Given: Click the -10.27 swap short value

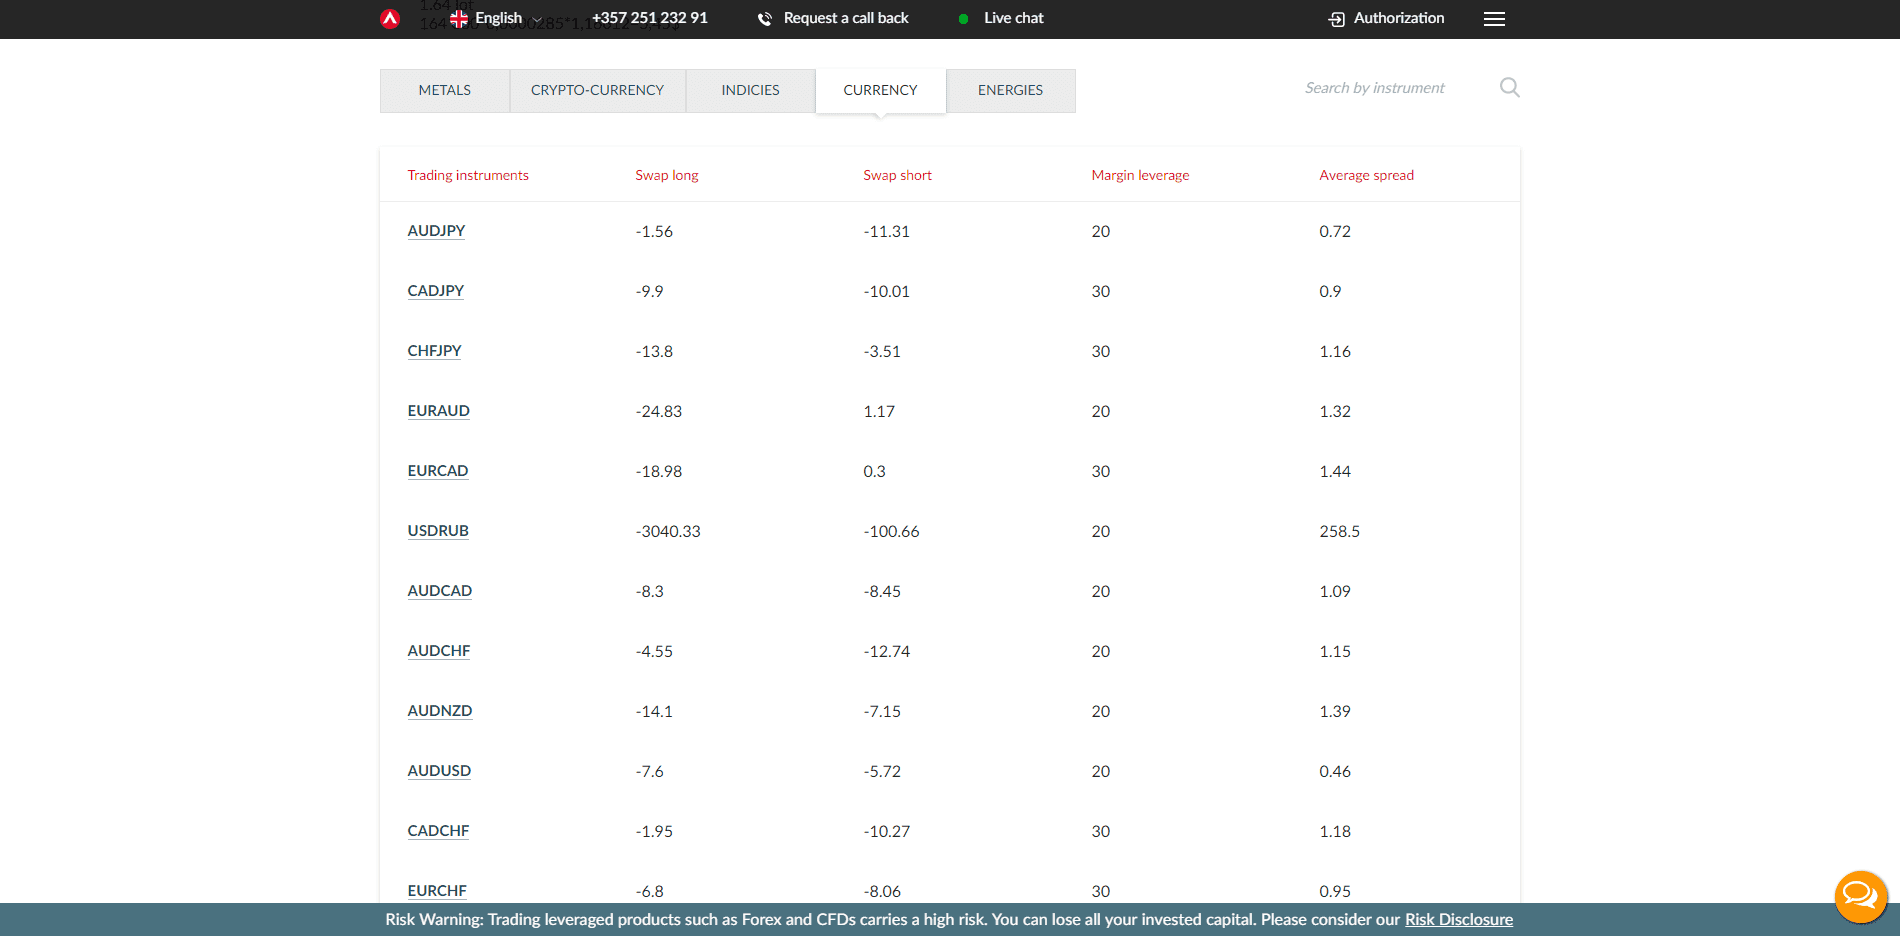Looking at the screenshot, I should [887, 832].
